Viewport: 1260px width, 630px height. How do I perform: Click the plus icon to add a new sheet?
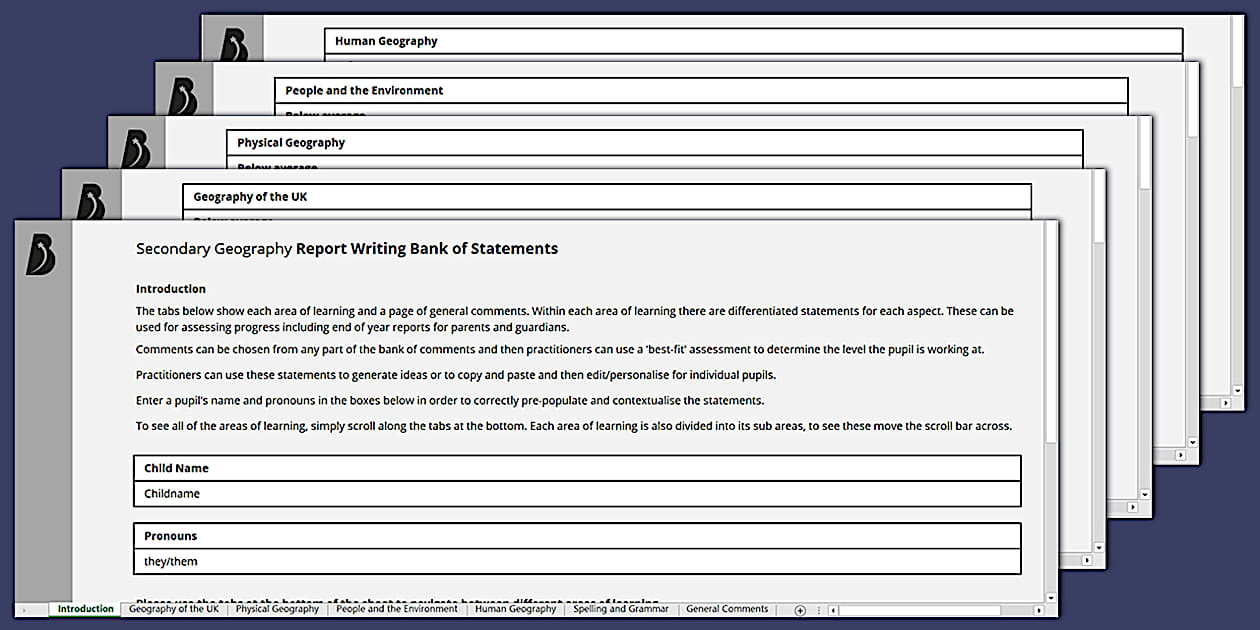coord(800,609)
